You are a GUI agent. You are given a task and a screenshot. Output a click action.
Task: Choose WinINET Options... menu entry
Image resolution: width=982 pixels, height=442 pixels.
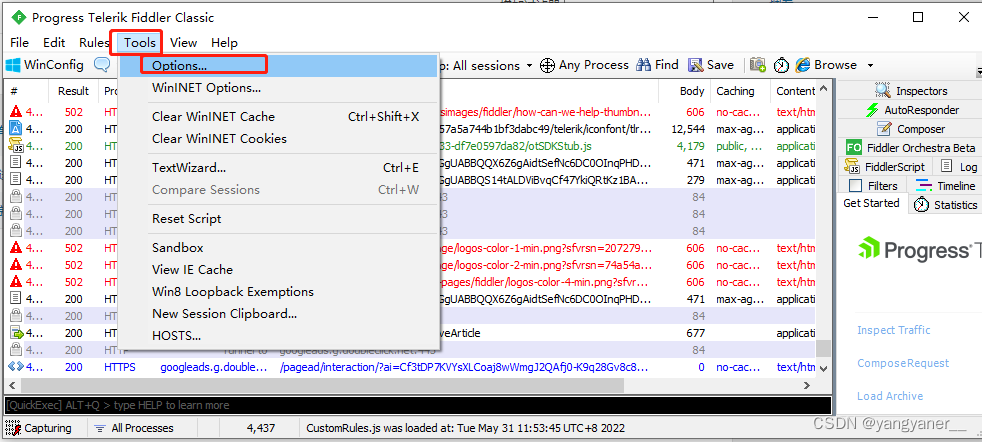pos(278,88)
